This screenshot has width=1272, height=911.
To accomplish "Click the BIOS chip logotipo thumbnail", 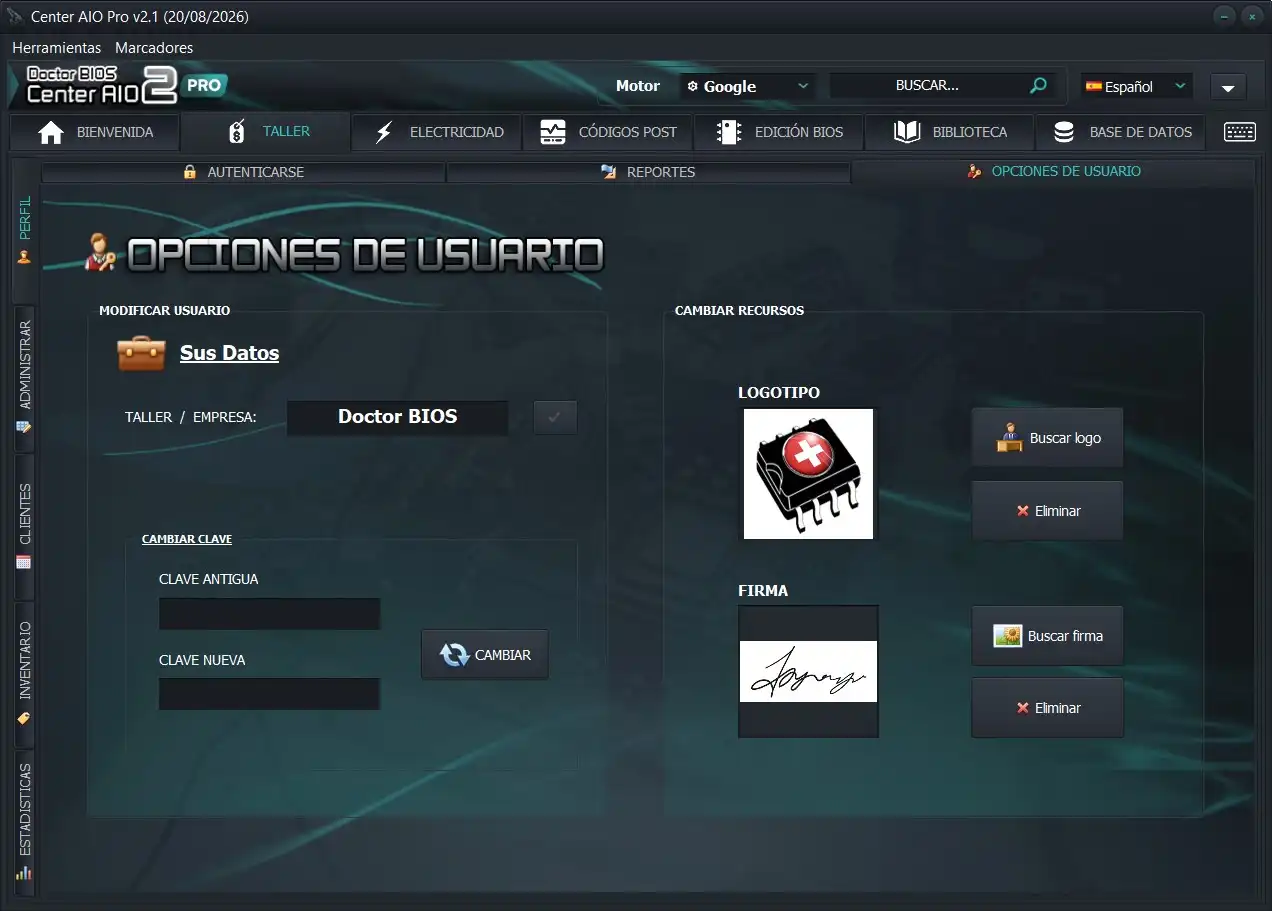I will tap(808, 473).
